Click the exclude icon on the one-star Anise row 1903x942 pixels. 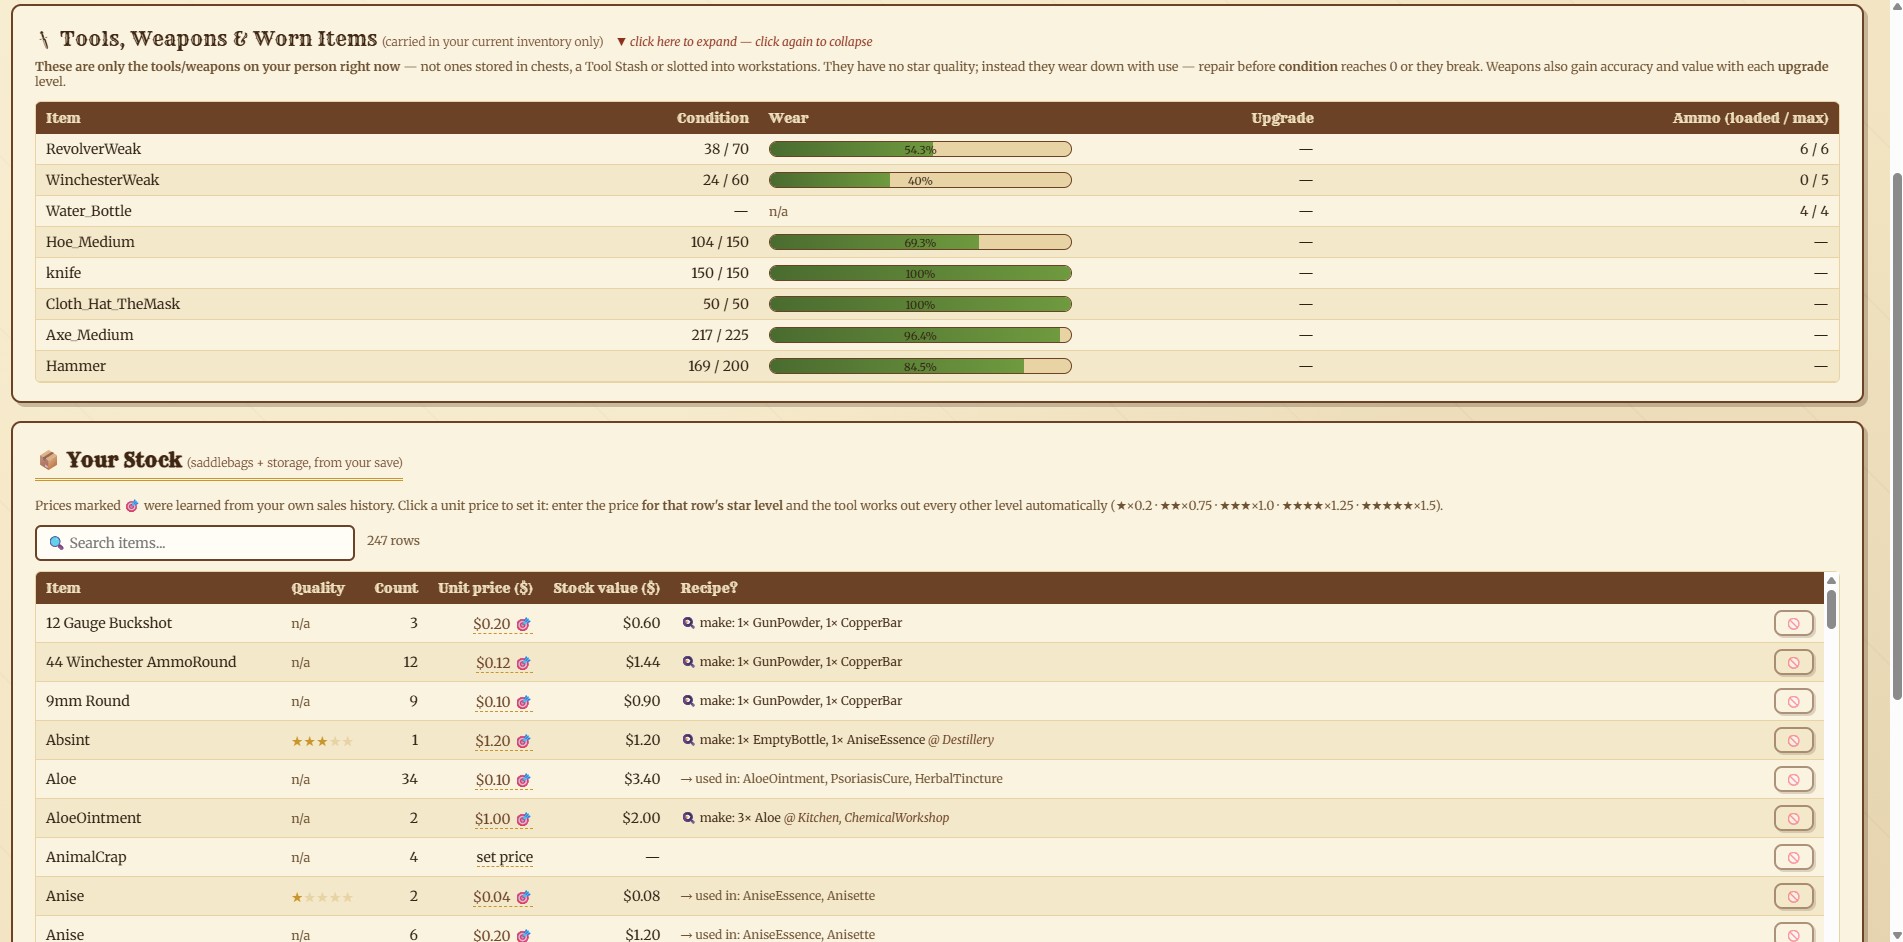pos(1793,896)
